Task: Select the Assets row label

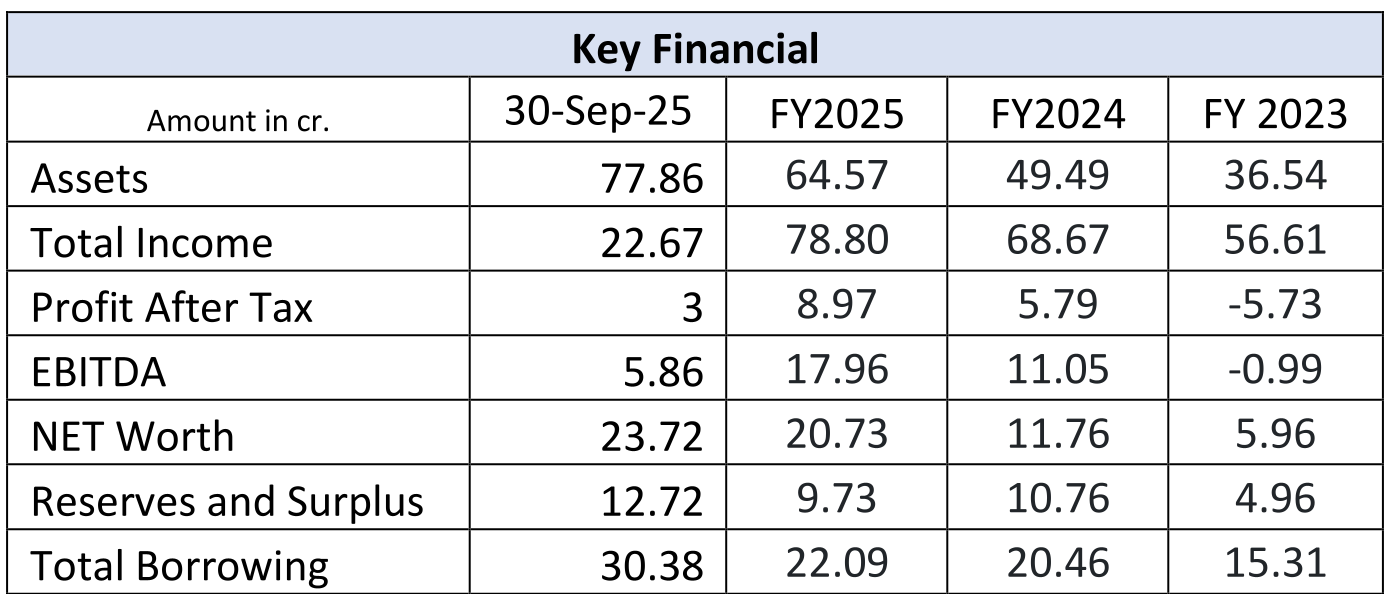Action: 90,179
